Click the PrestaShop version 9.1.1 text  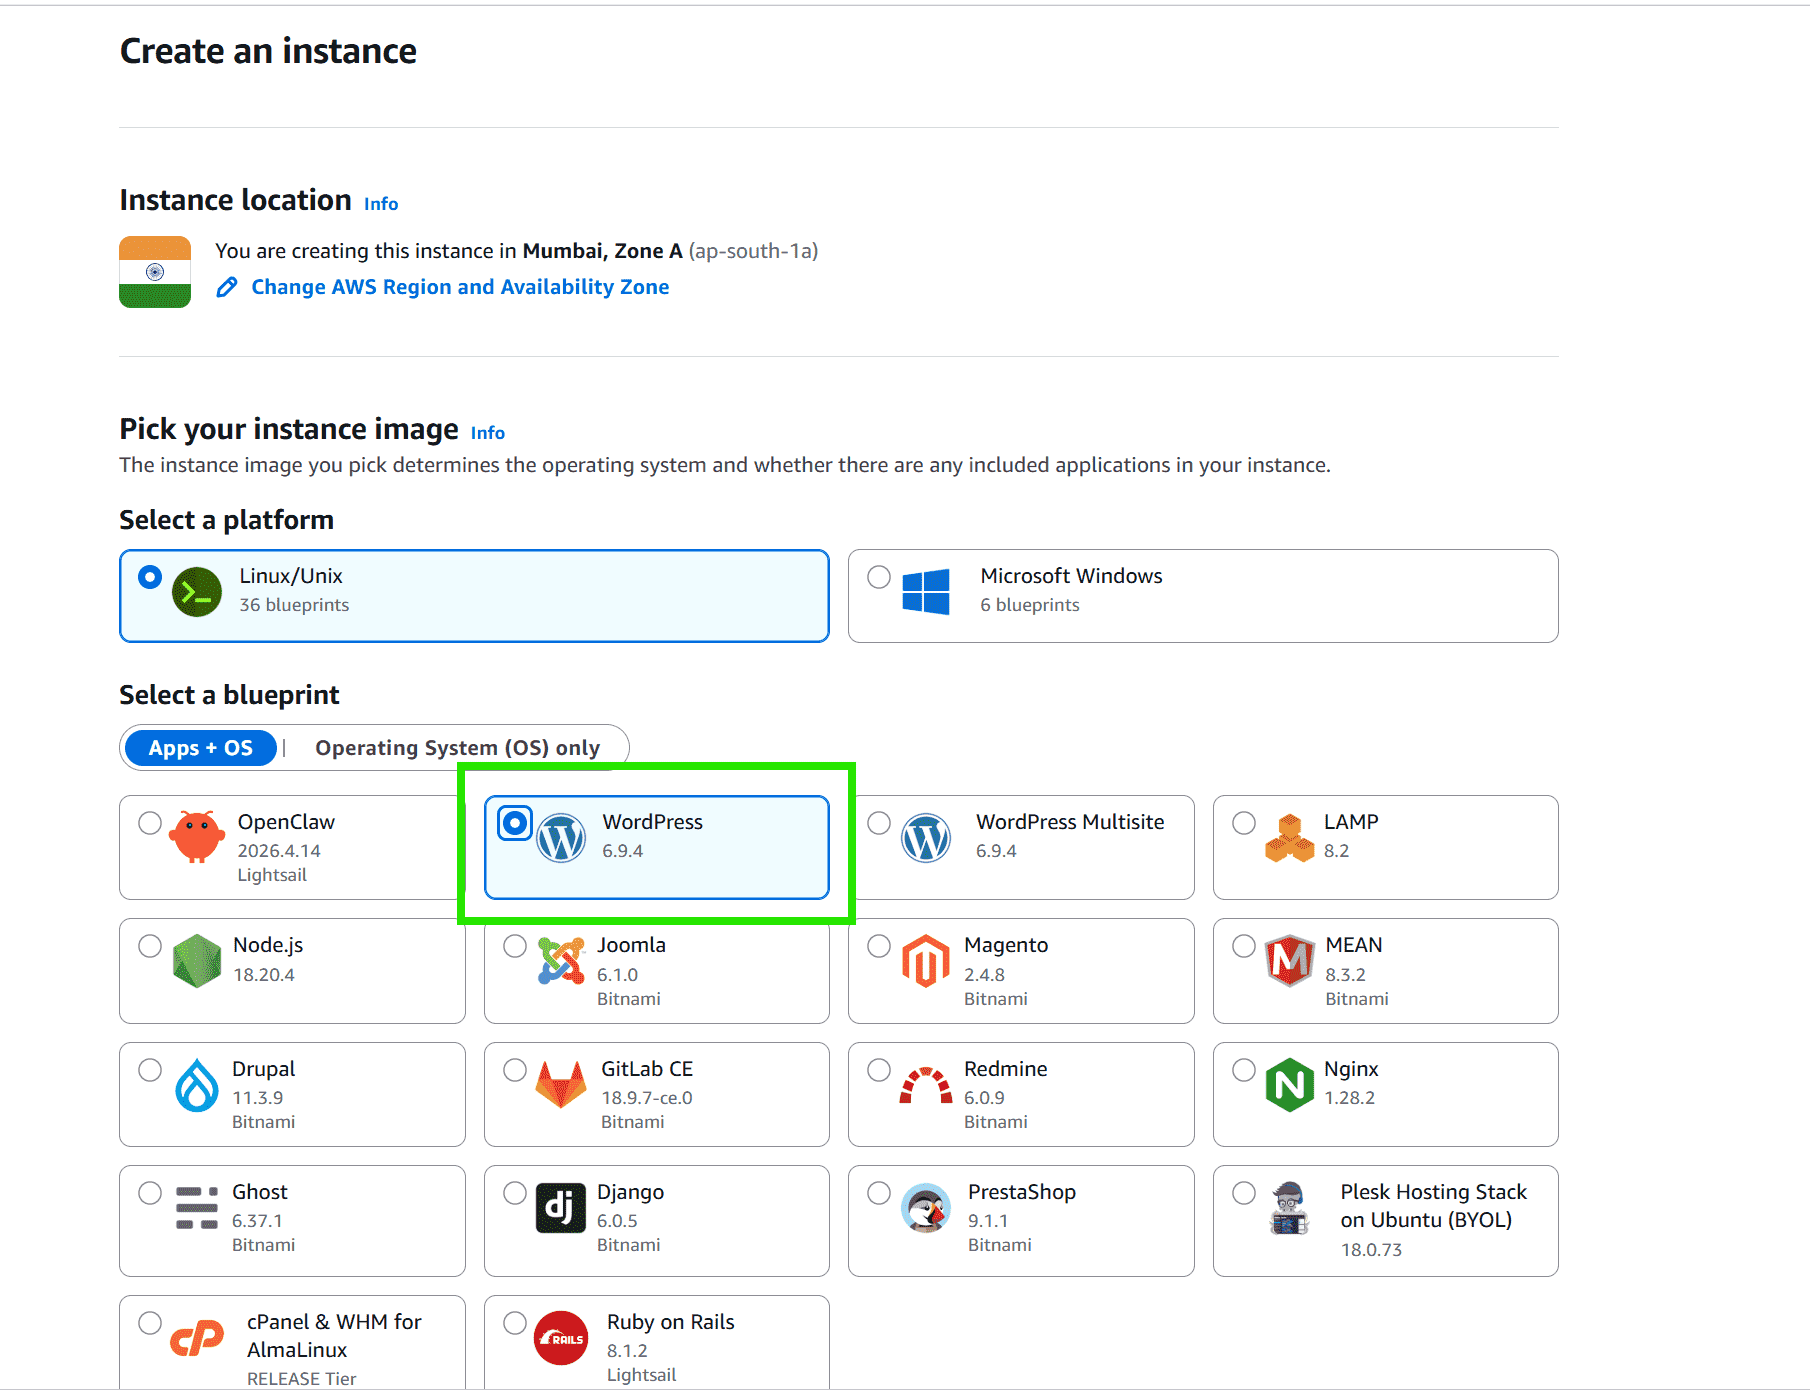click(x=988, y=1221)
